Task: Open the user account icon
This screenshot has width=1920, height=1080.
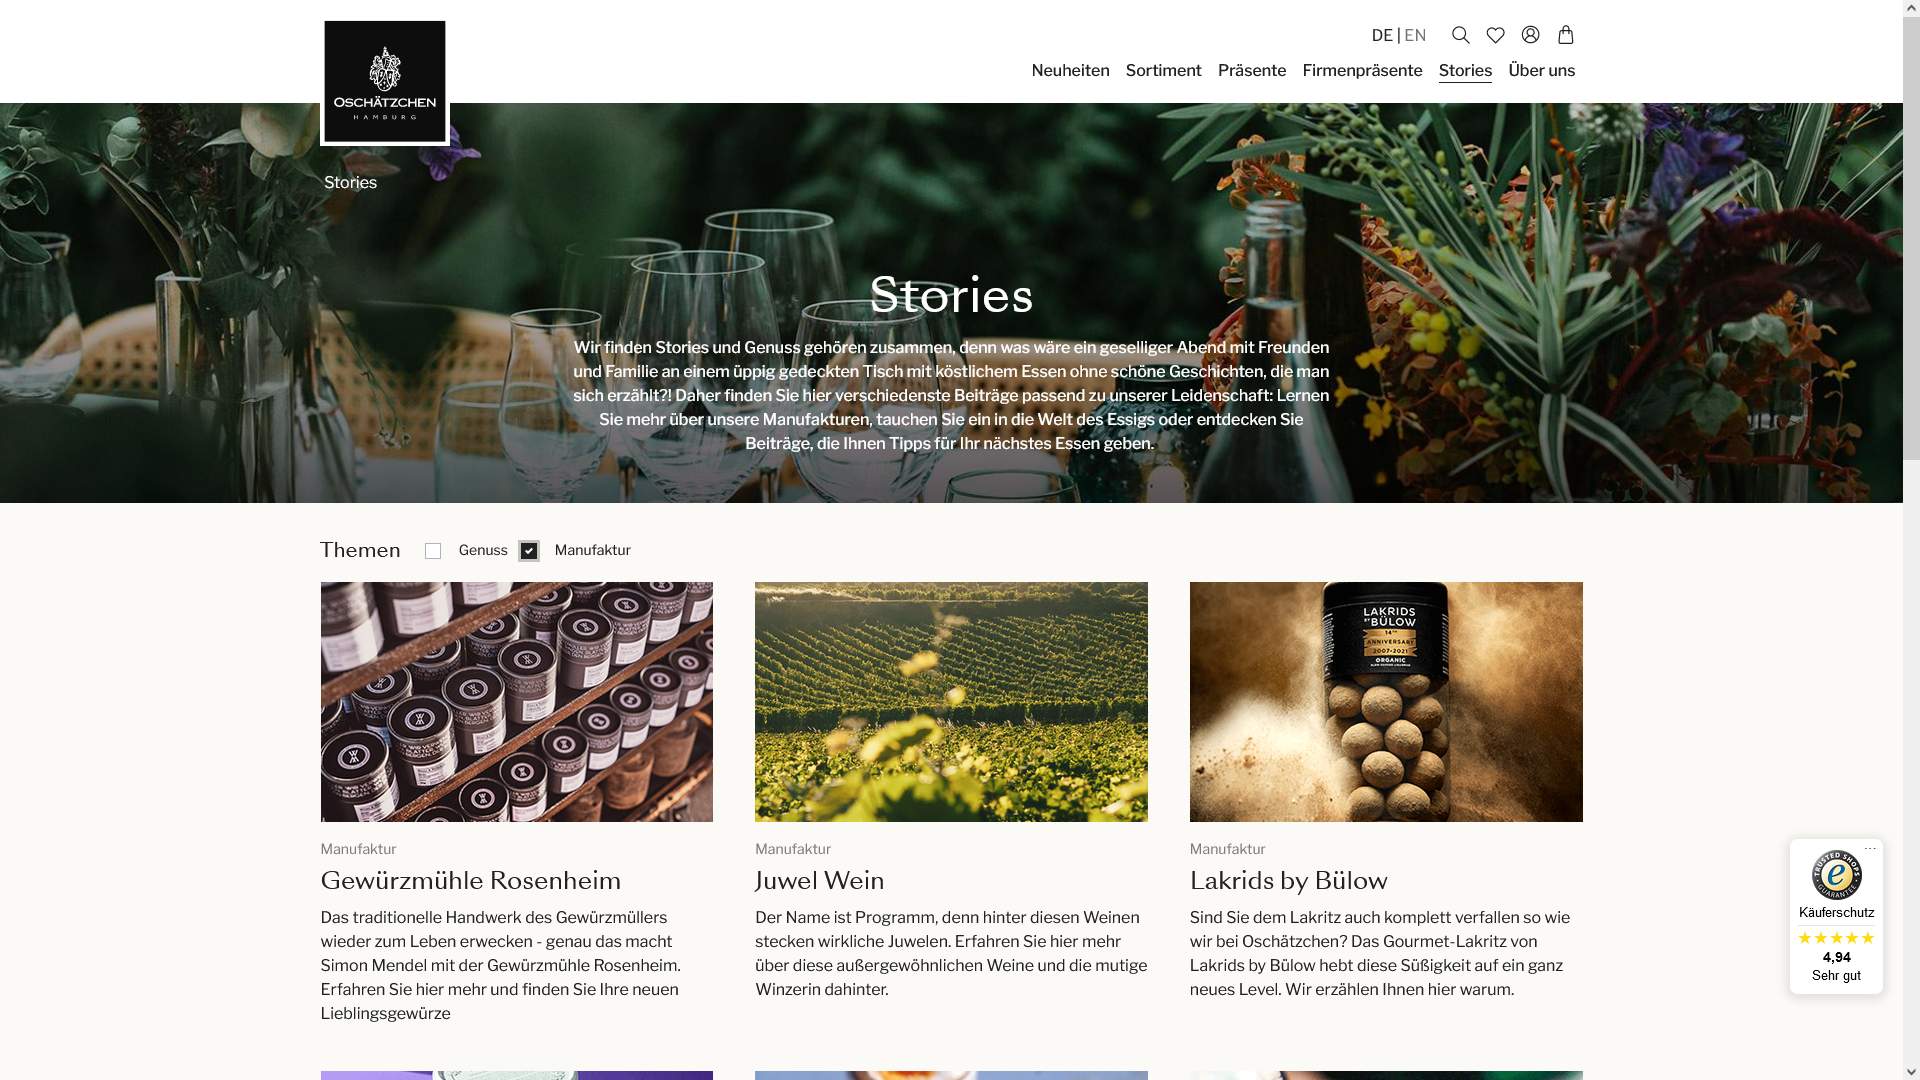Action: (1530, 35)
